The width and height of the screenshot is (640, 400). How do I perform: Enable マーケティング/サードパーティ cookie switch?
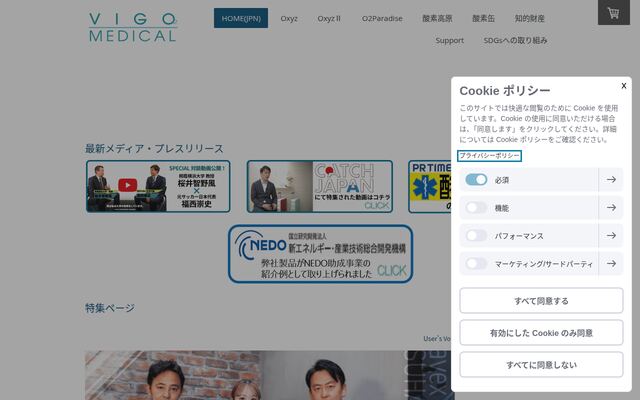pos(476,263)
